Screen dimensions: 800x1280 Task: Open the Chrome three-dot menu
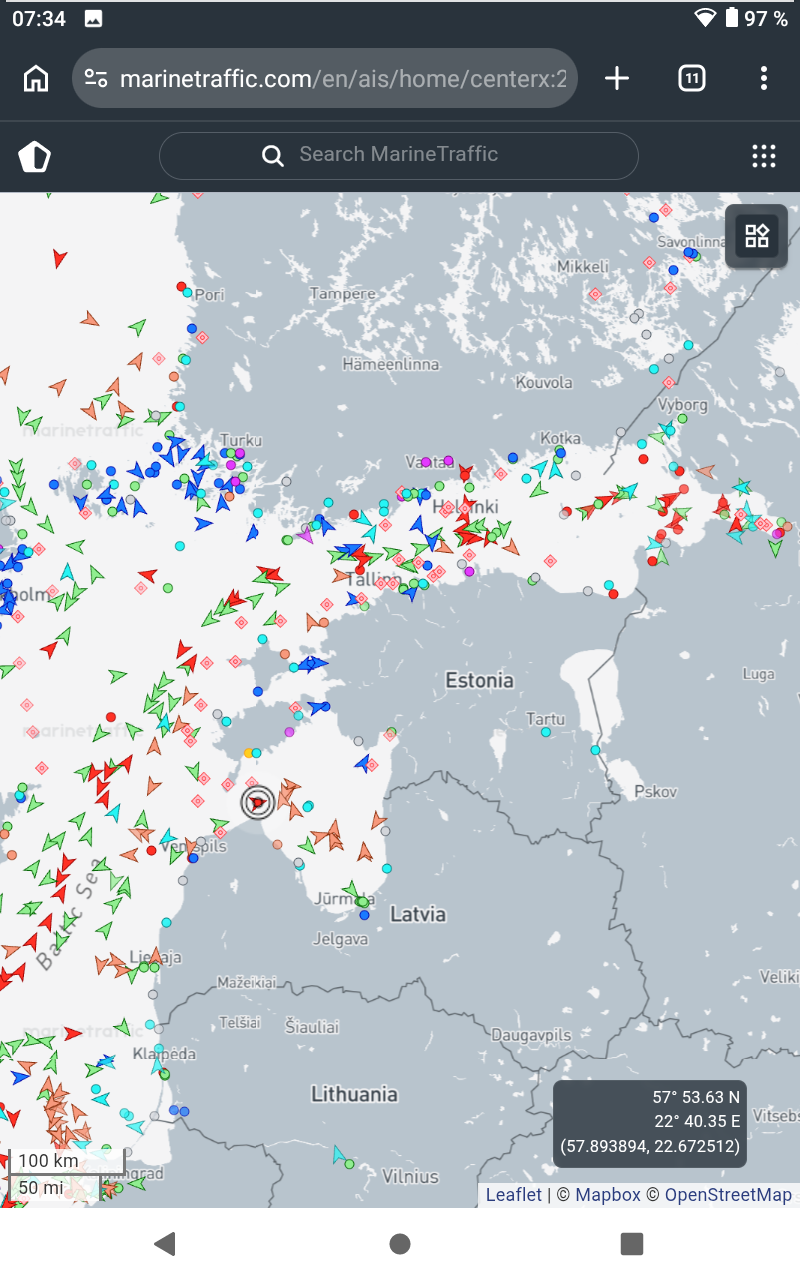coord(764,78)
